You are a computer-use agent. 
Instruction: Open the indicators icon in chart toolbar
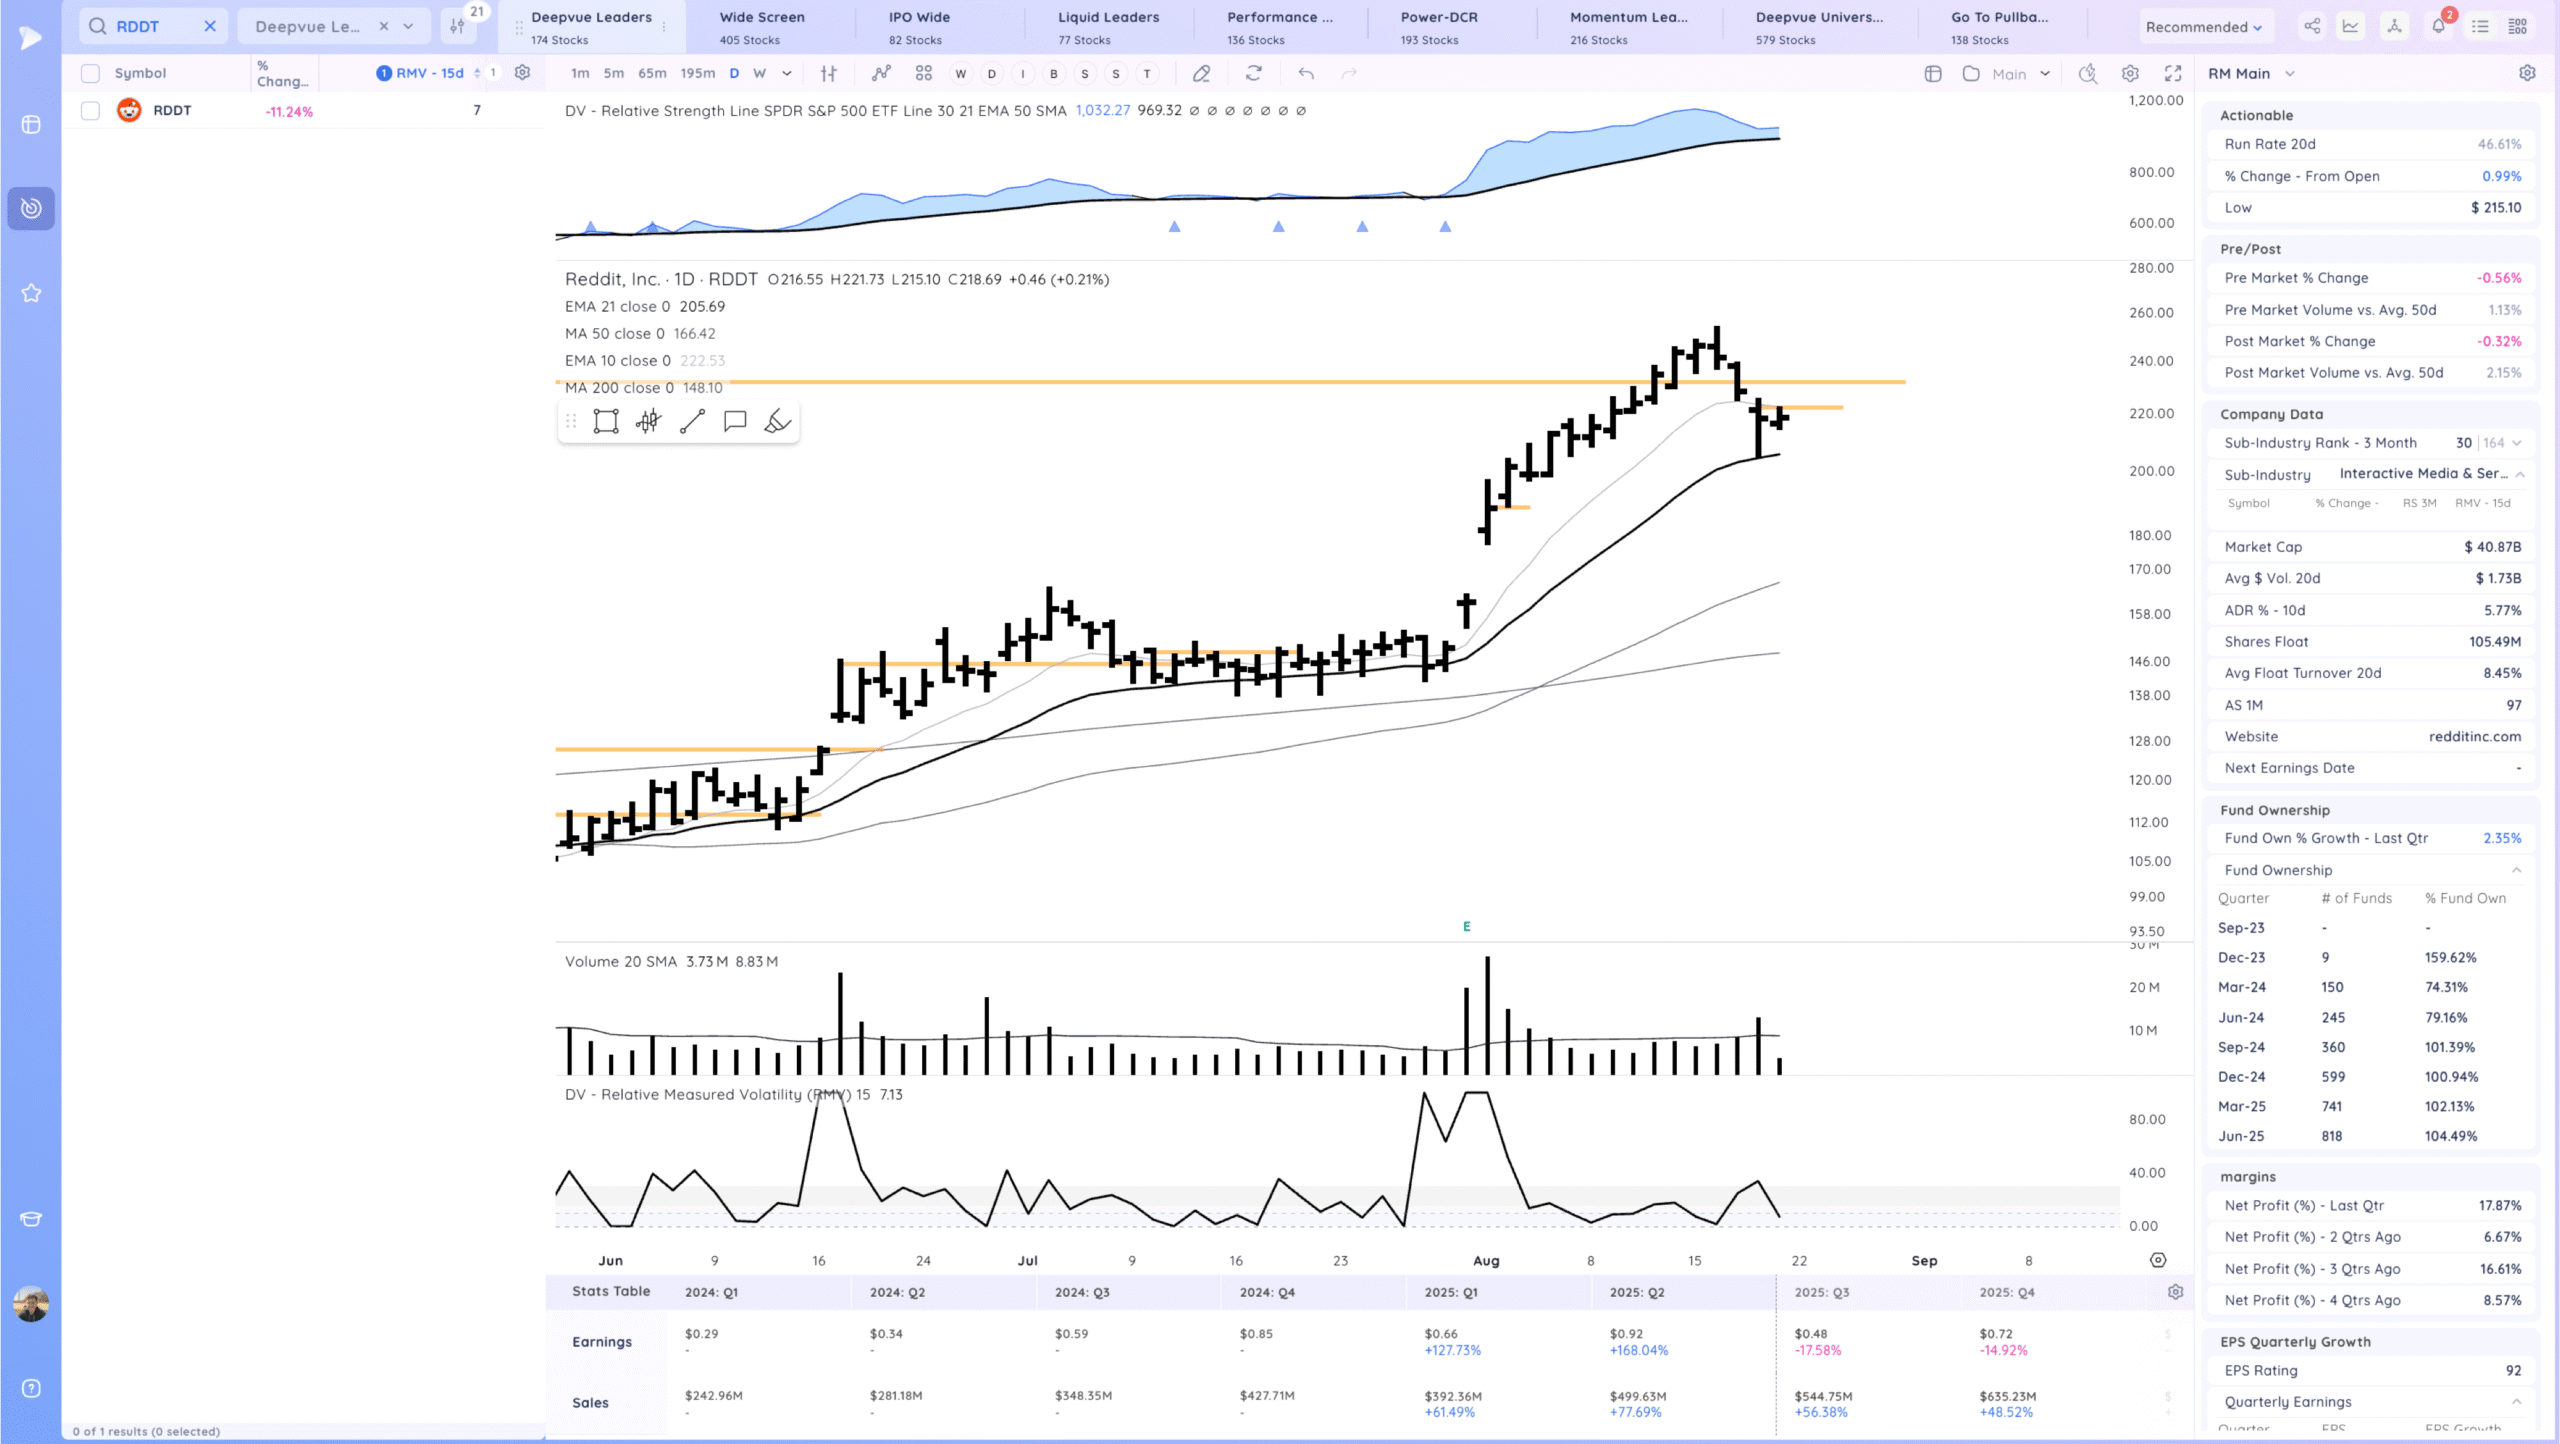(881, 73)
